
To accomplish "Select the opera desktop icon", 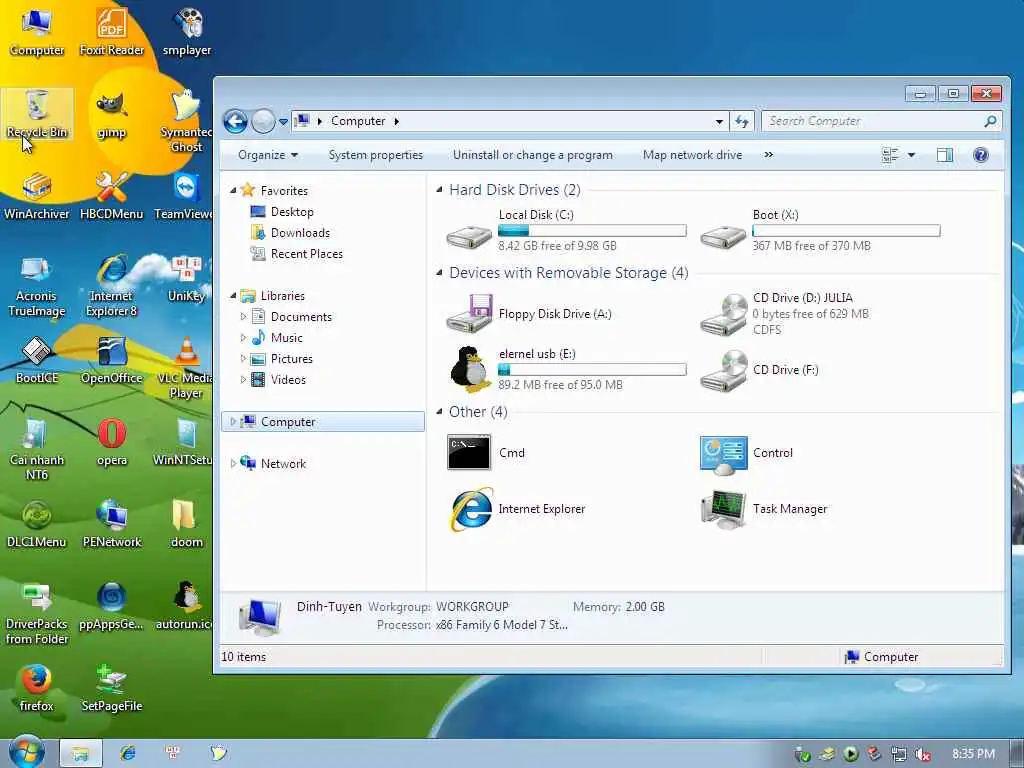I will pyautogui.click(x=112, y=442).
